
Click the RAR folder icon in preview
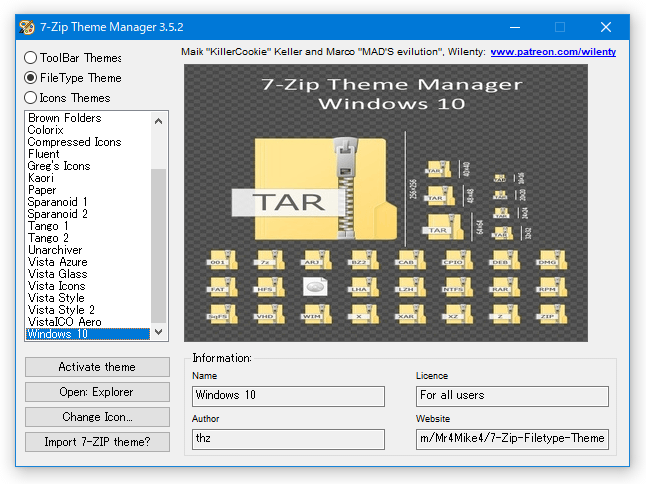pos(504,287)
